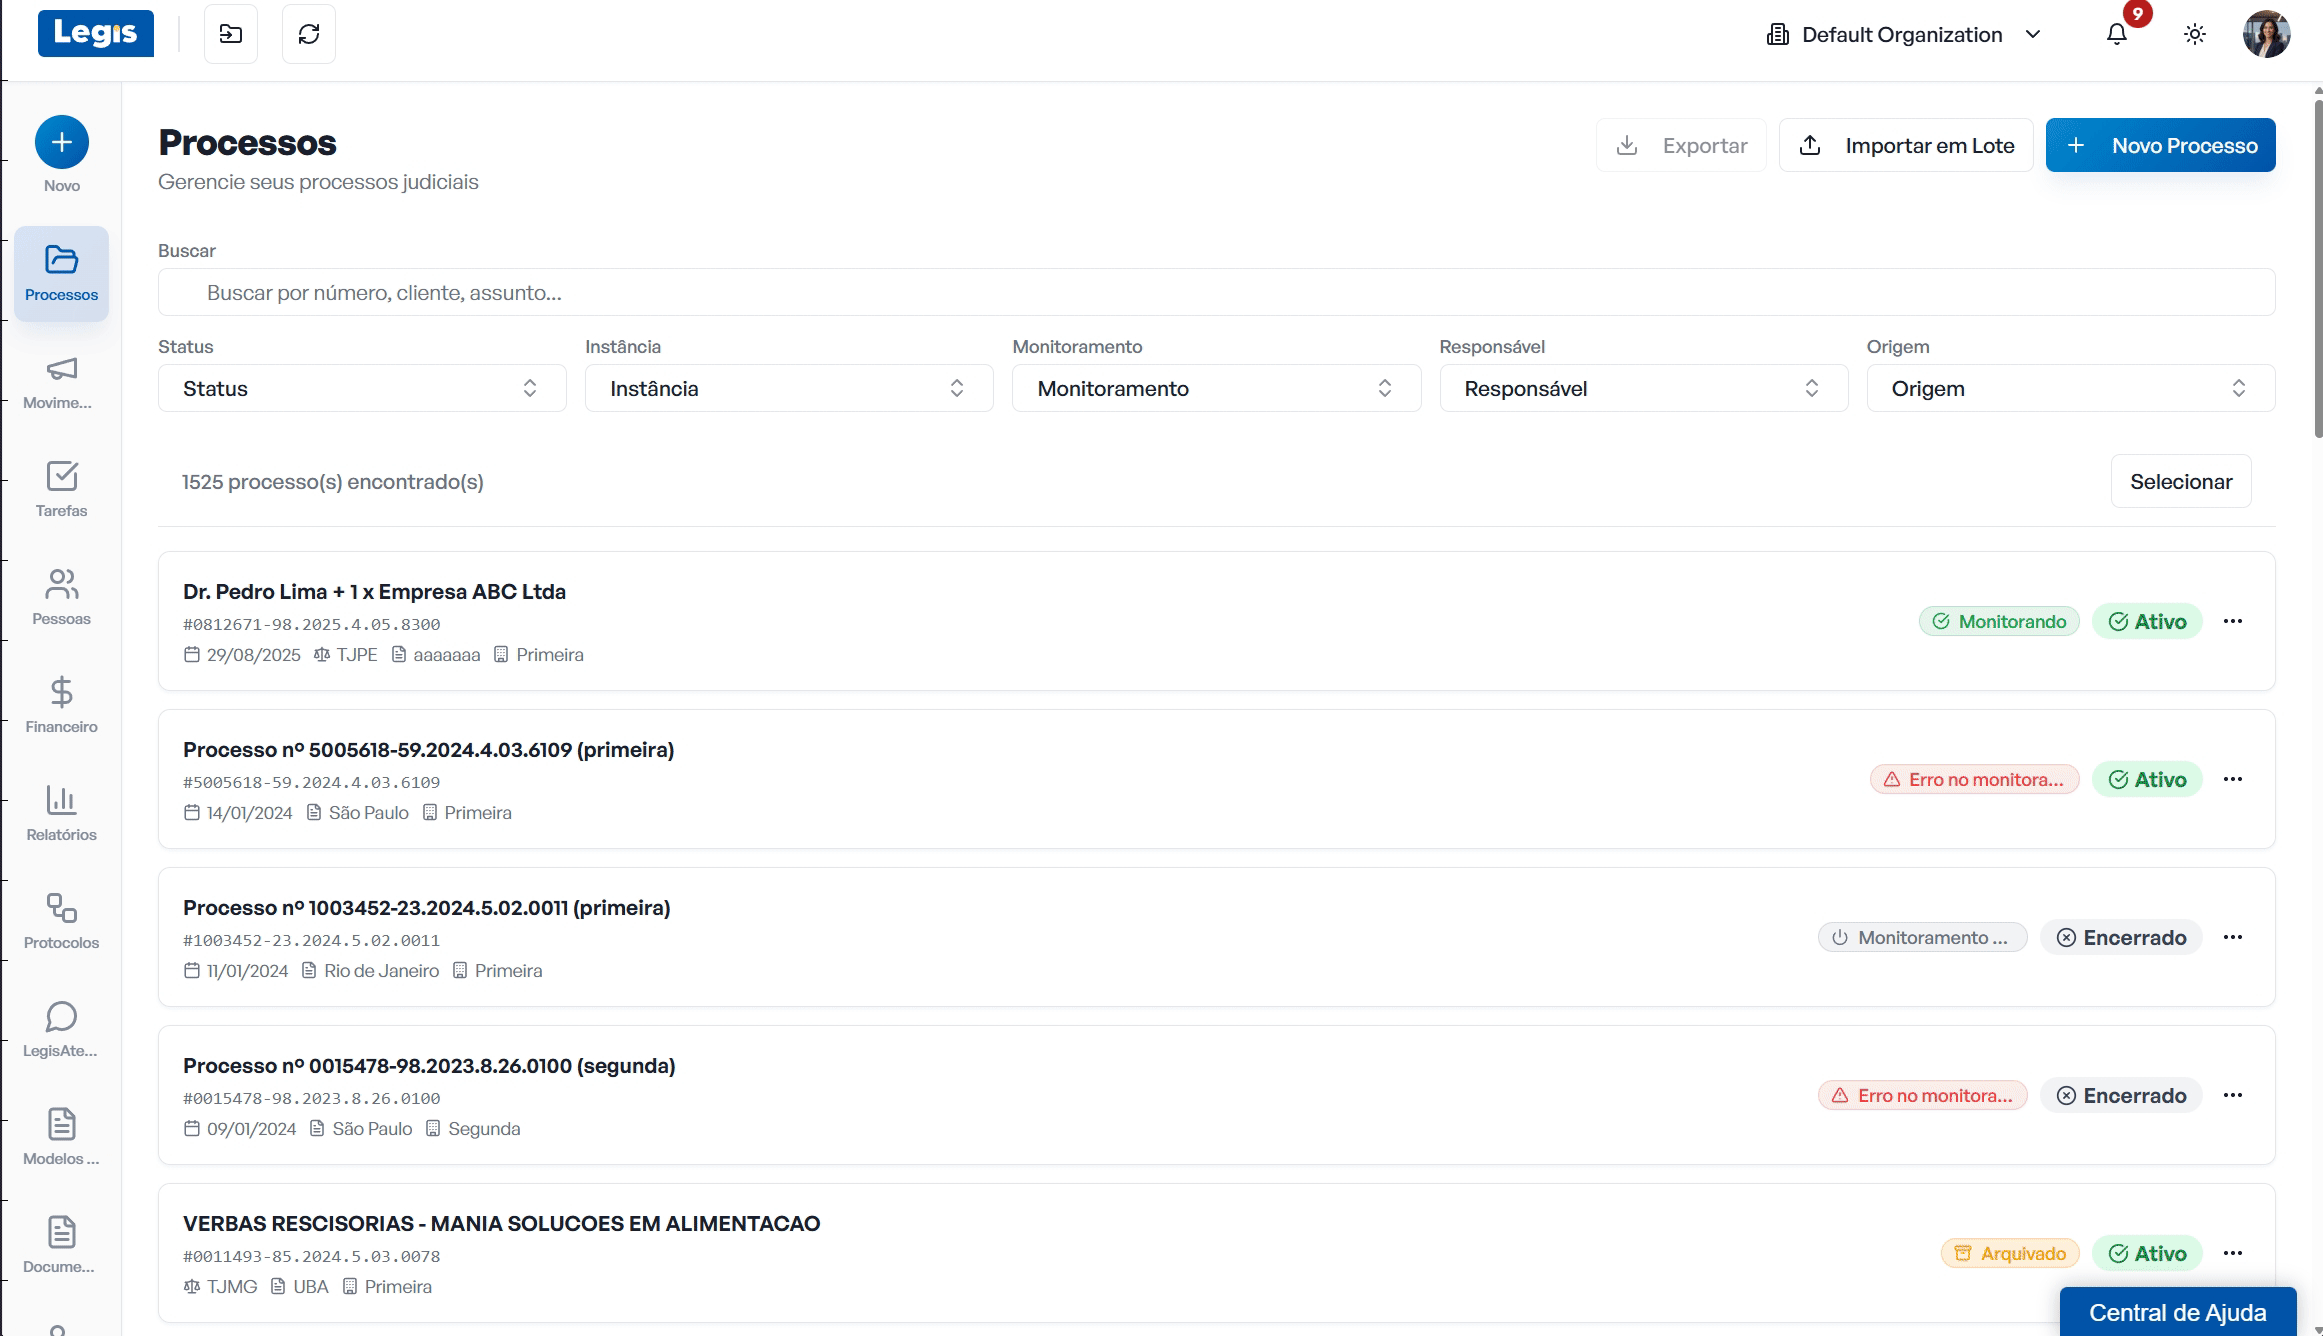Open Movimentações sidebar item
The height and width of the screenshot is (1336, 2323).
61,381
